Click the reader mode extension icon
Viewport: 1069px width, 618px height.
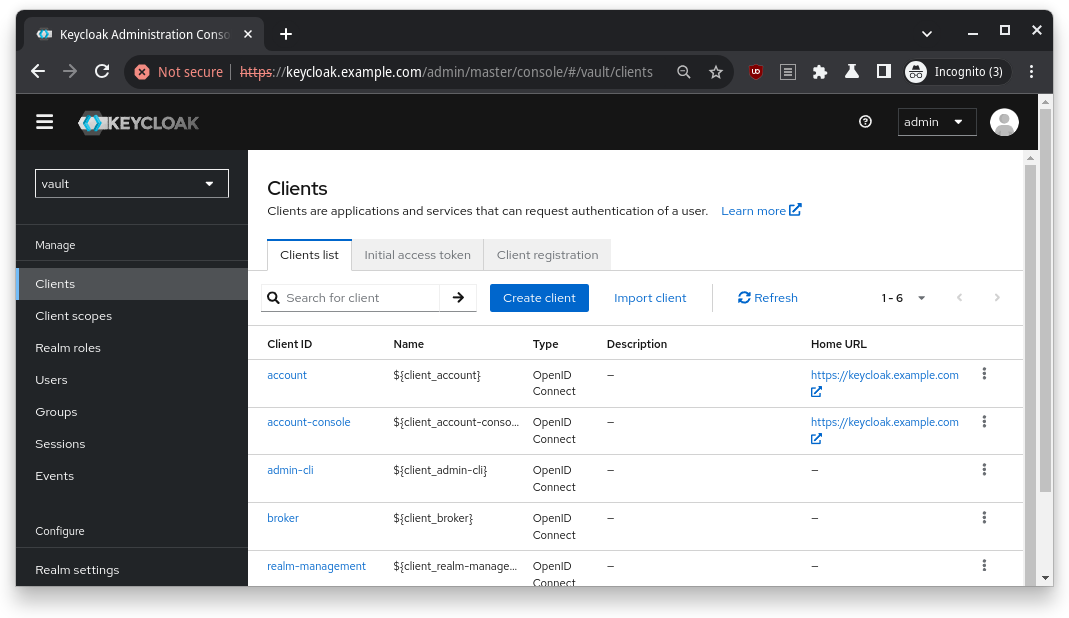(x=787, y=72)
